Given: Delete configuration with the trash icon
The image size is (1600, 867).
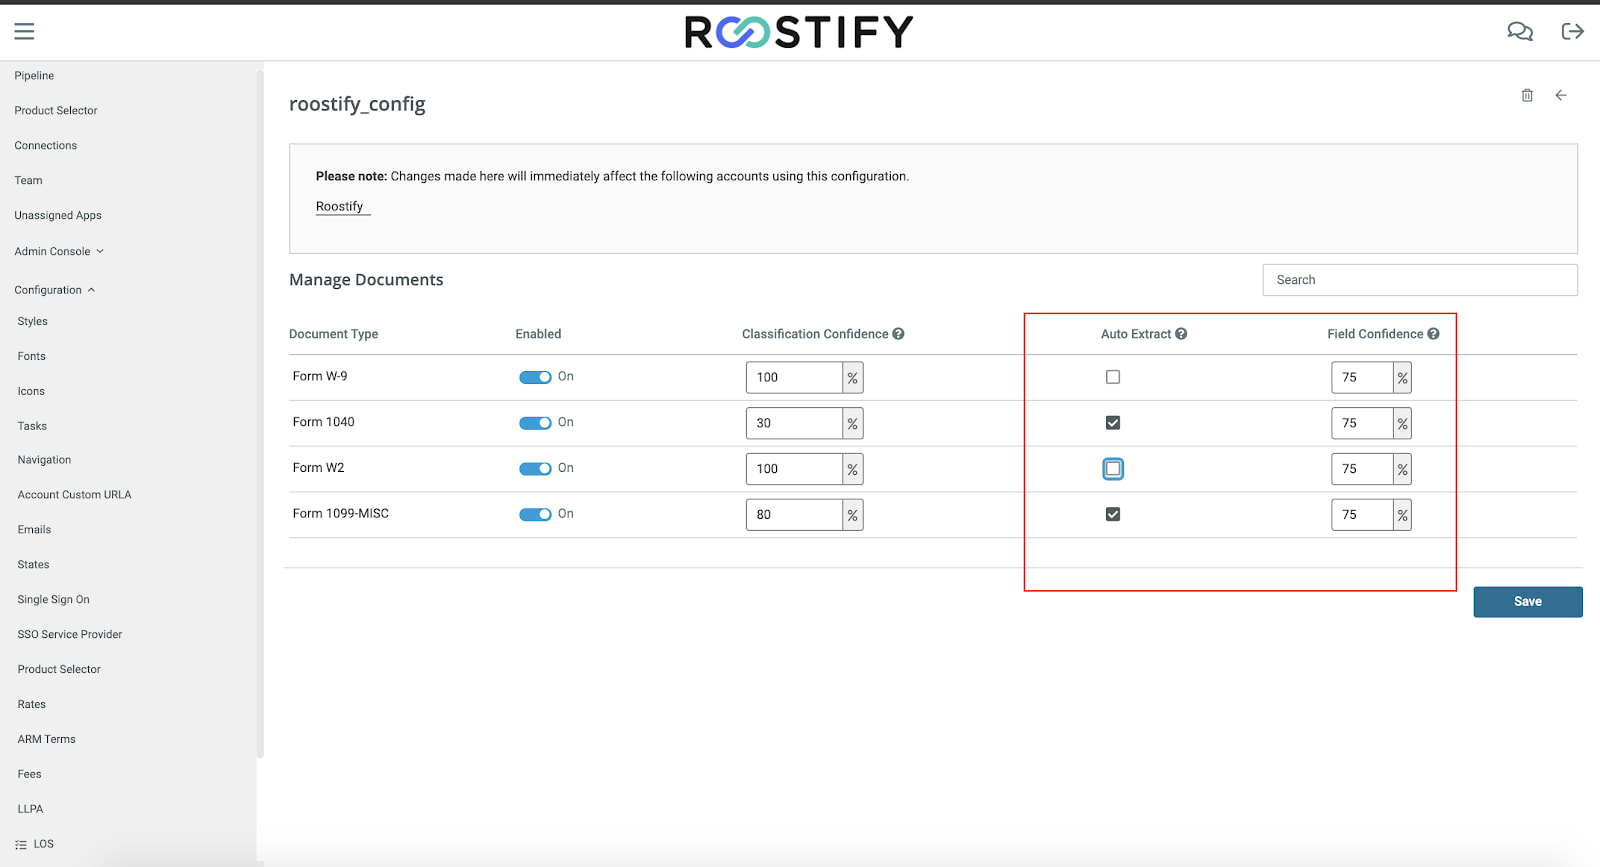Looking at the screenshot, I should pyautogui.click(x=1527, y=95).
